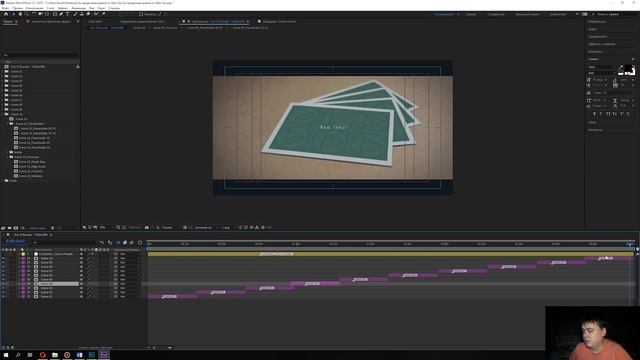Toggle the Snapping checkbox in the toolbar
This screenshot has height=360, width=640.
pyautogui.click(x=141, y=14)
